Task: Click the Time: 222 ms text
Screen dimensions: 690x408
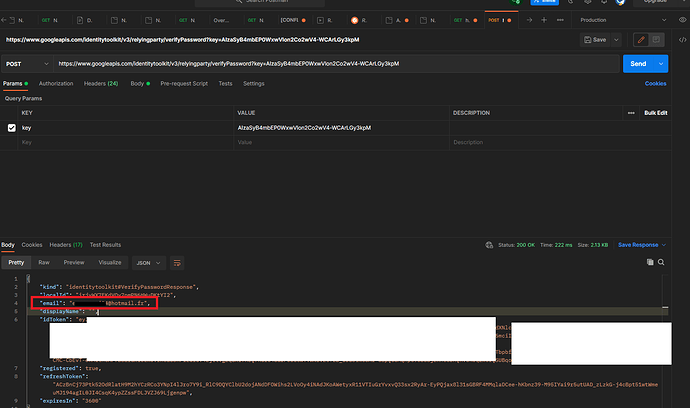Action: coord(556,245)
